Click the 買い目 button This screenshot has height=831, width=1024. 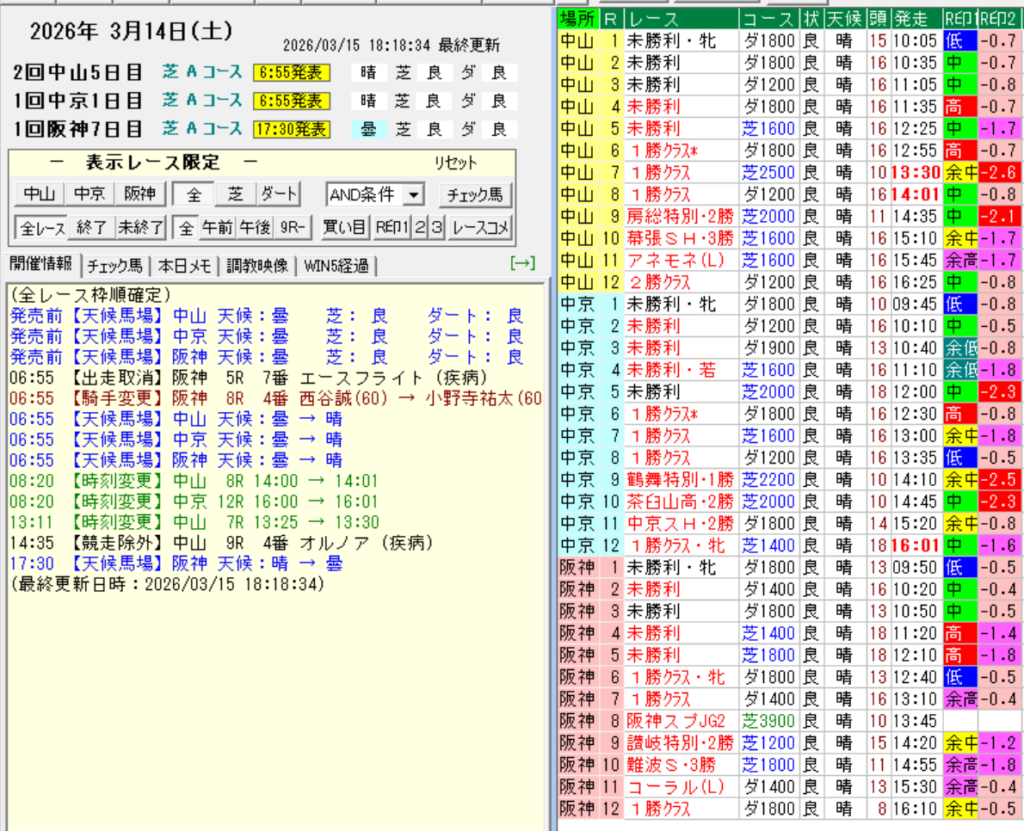(344, 227)
